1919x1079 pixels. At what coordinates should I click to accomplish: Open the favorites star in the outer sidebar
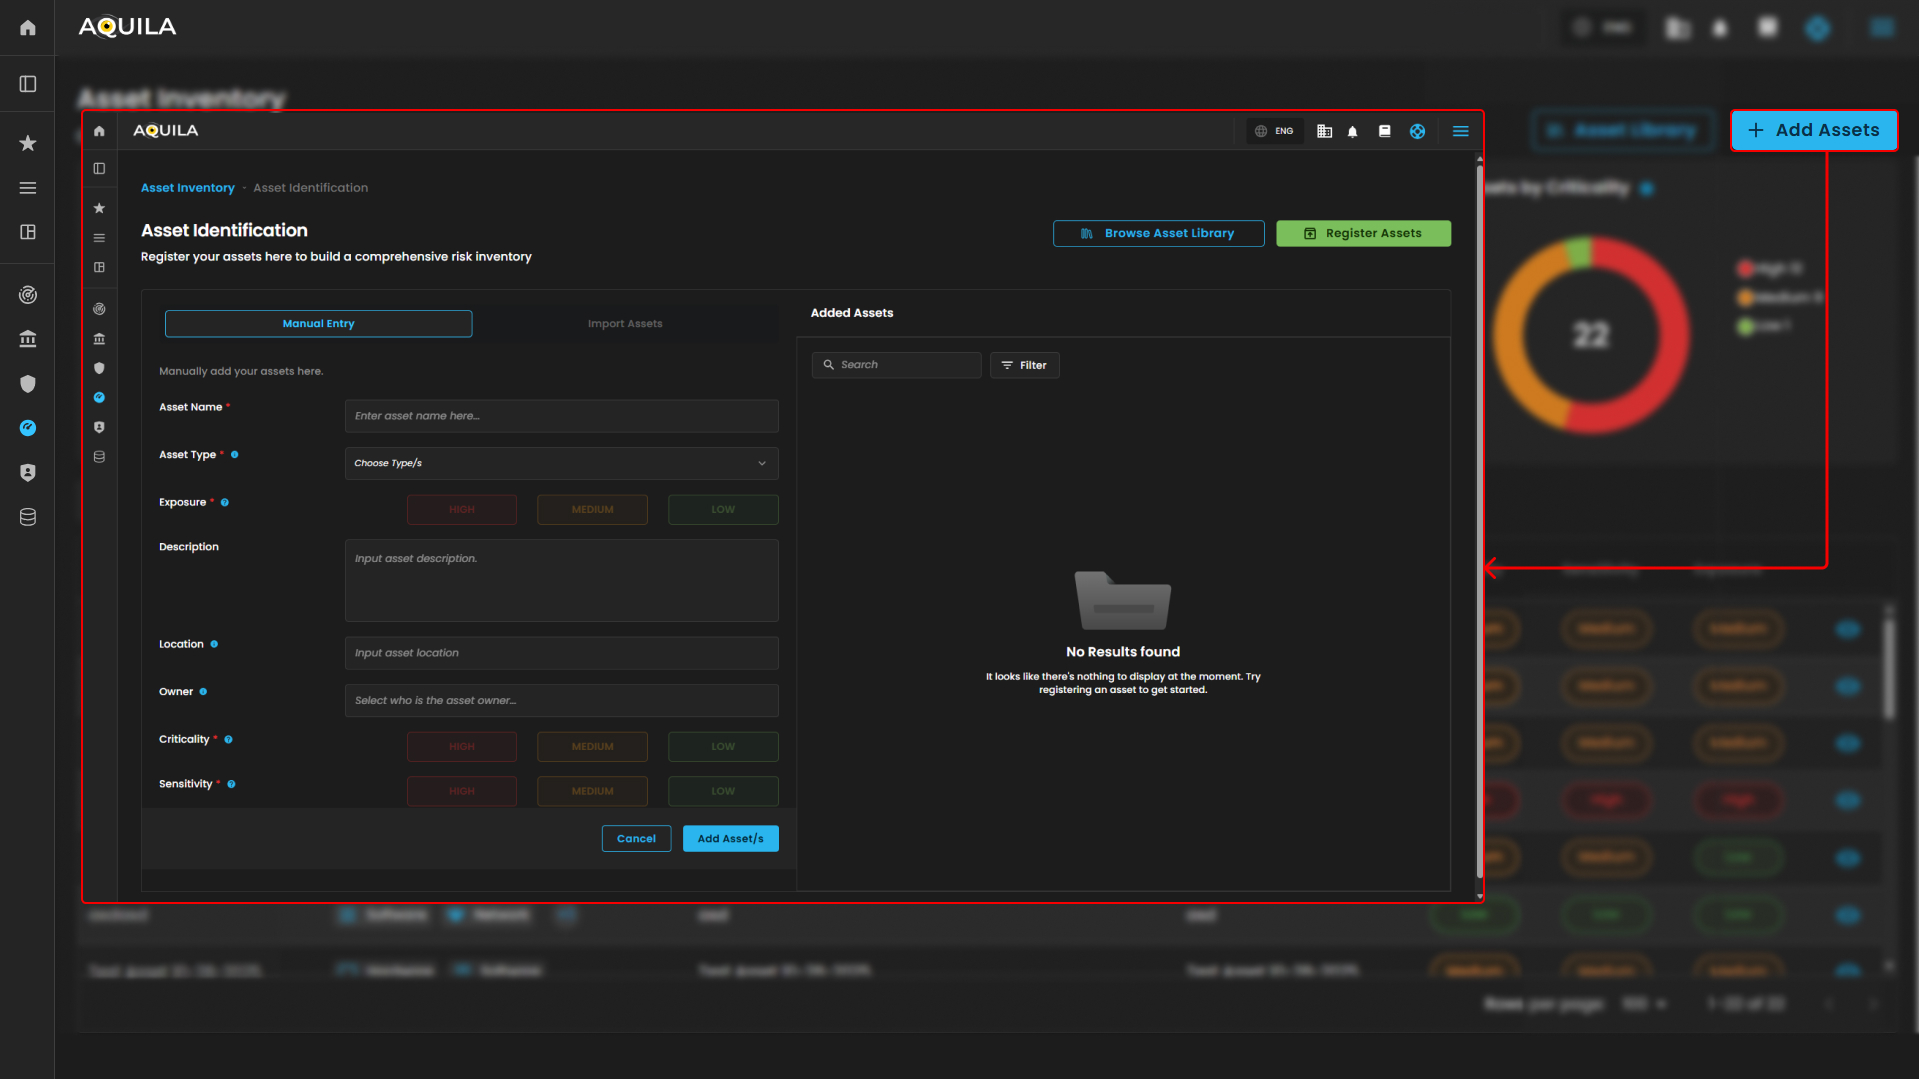point(28,143)
